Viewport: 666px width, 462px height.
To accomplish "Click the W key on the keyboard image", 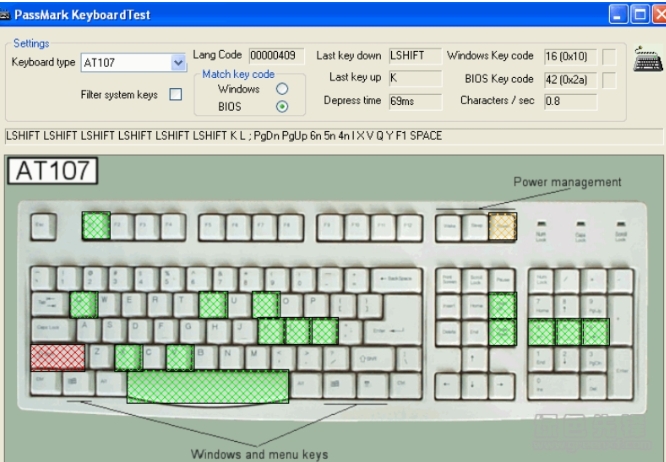I will click(x=109, y=304).
